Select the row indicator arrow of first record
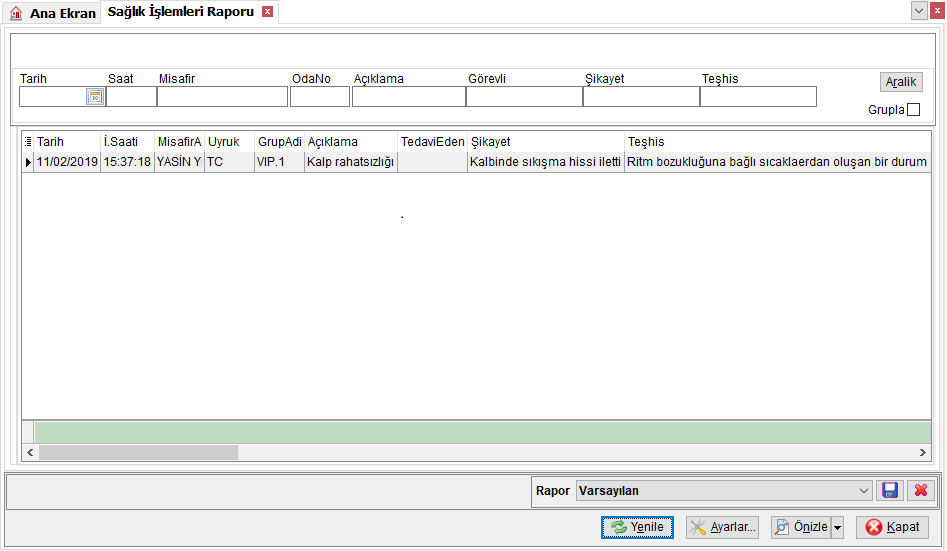Viewport: 947px width, 551px height. pos(28,162)
